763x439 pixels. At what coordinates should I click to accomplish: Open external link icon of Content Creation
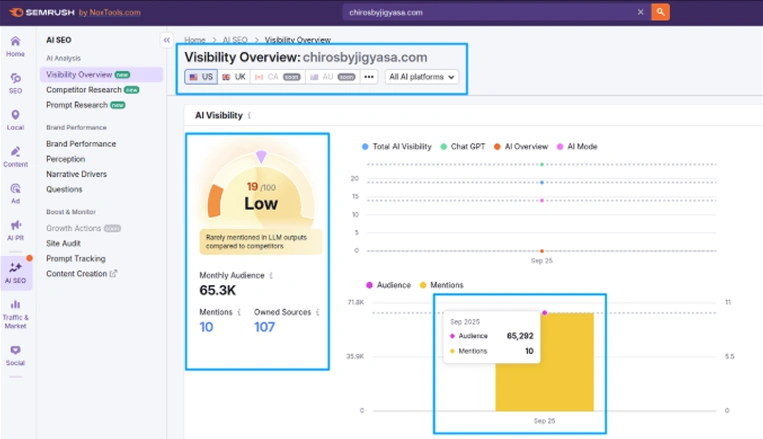(x=113, y=274)
